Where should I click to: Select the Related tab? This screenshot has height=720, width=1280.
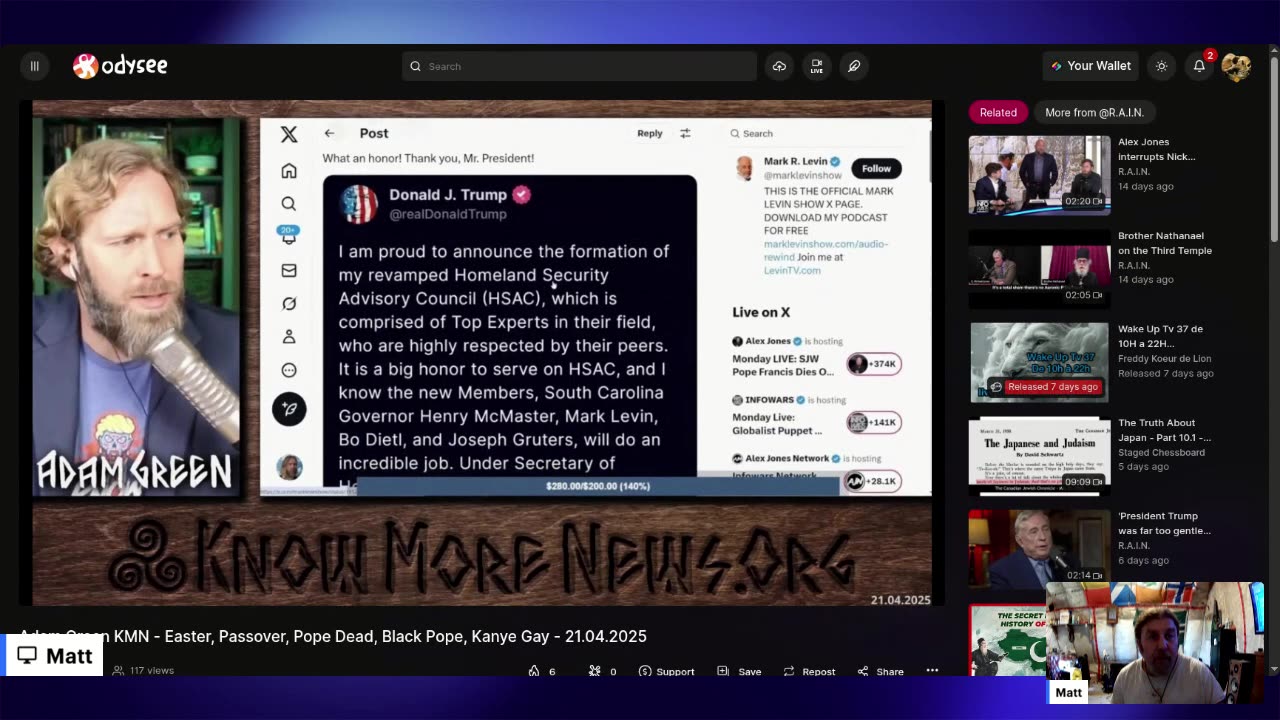click(x=998, y=112)
